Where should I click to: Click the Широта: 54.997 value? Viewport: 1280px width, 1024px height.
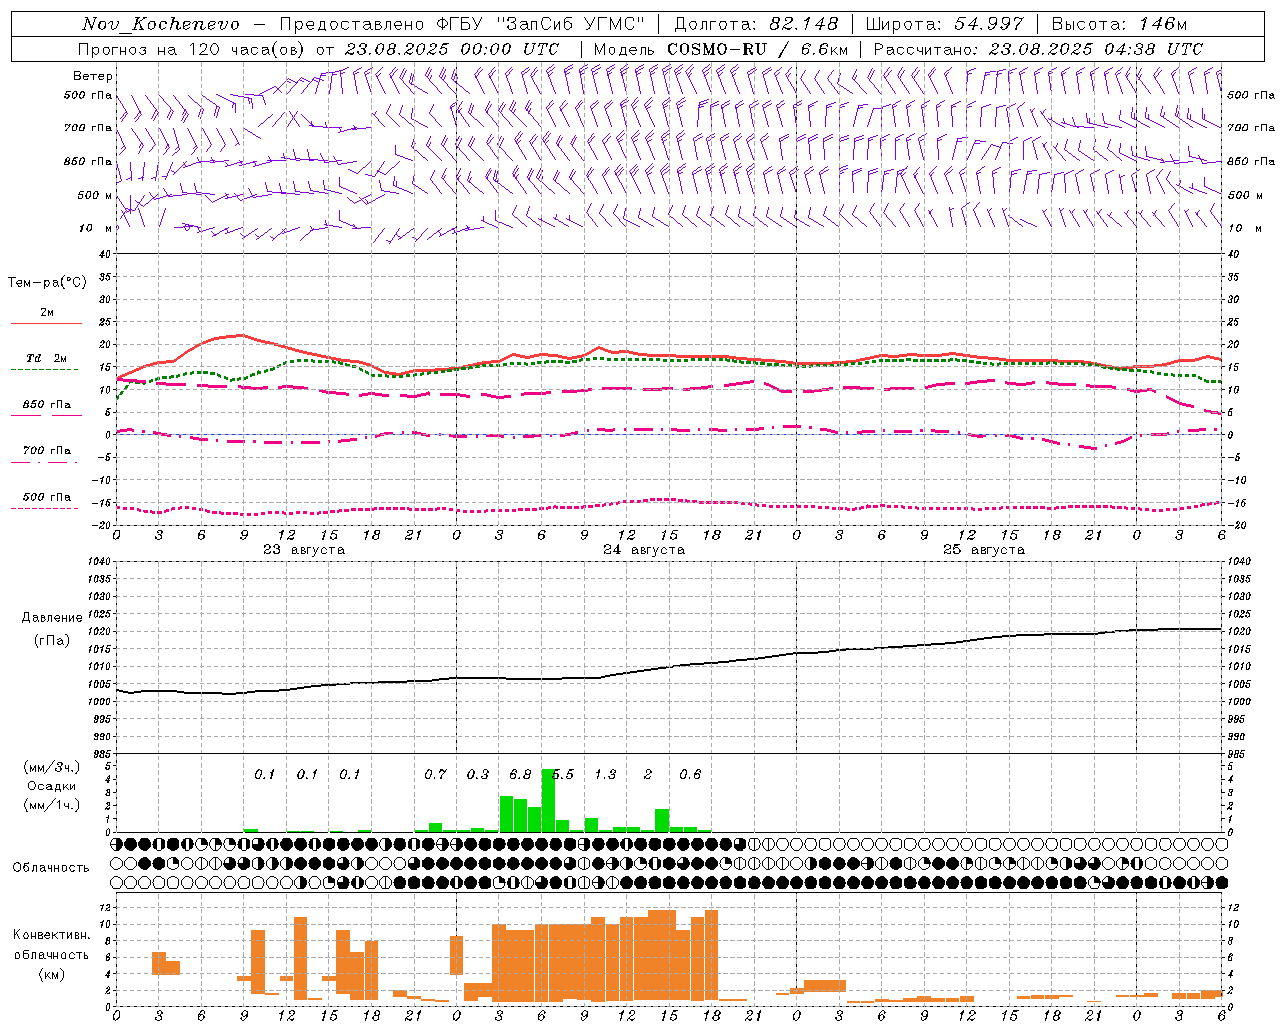click(x=945, y=24)
